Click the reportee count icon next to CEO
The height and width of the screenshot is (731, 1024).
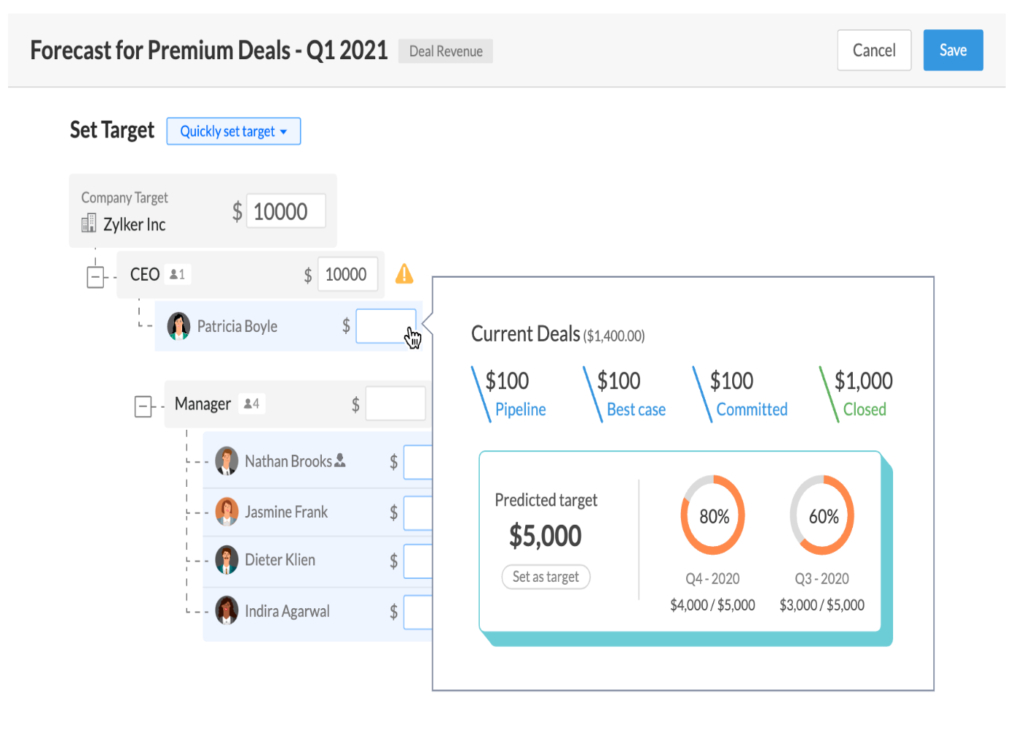(x=176, y=273)
